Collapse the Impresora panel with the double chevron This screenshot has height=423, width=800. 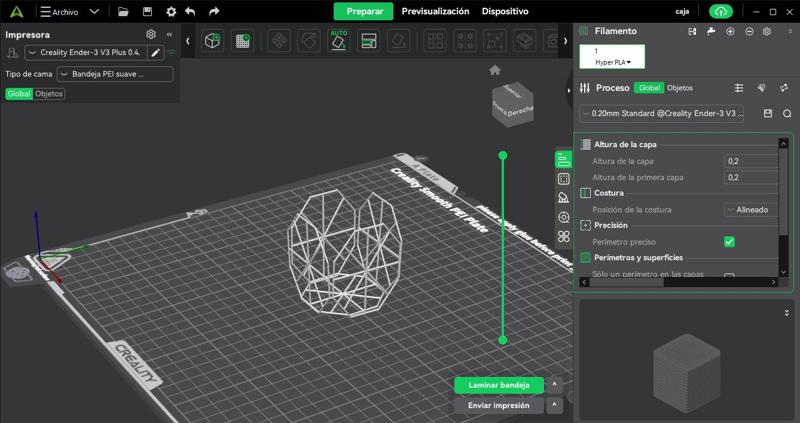(169, 34)
